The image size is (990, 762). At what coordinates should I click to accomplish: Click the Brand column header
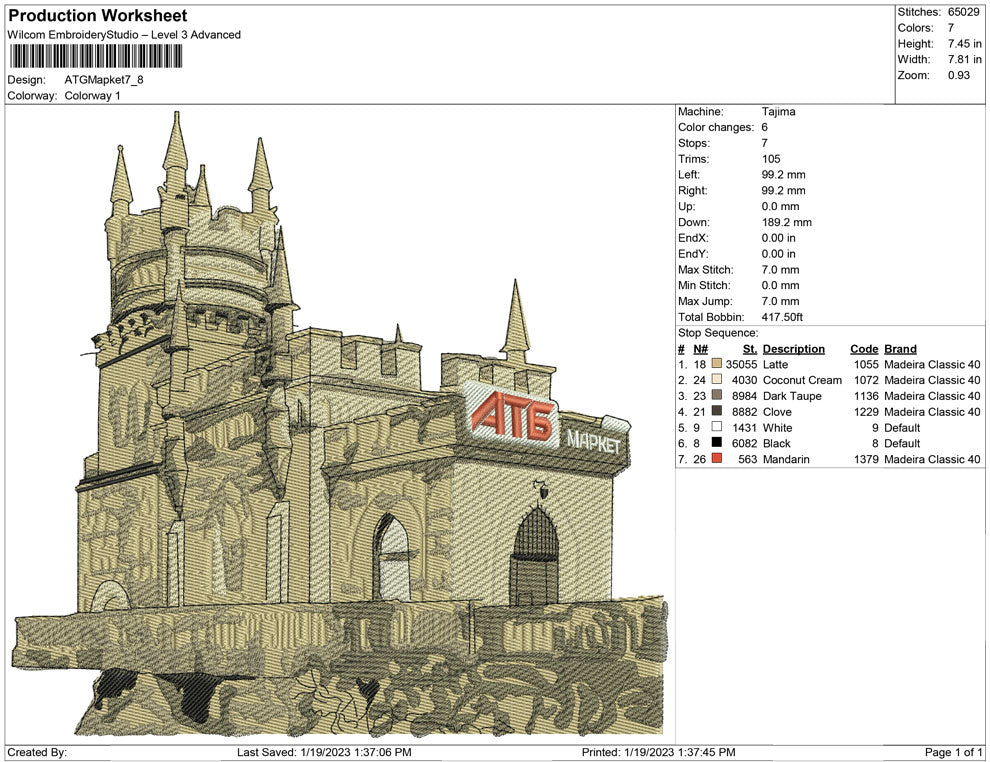pyautogui.click(x=900, y=349)
